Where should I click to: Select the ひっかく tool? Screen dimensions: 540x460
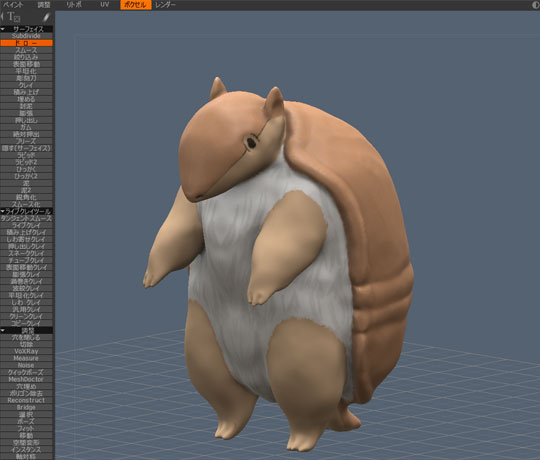coord(27,169)
